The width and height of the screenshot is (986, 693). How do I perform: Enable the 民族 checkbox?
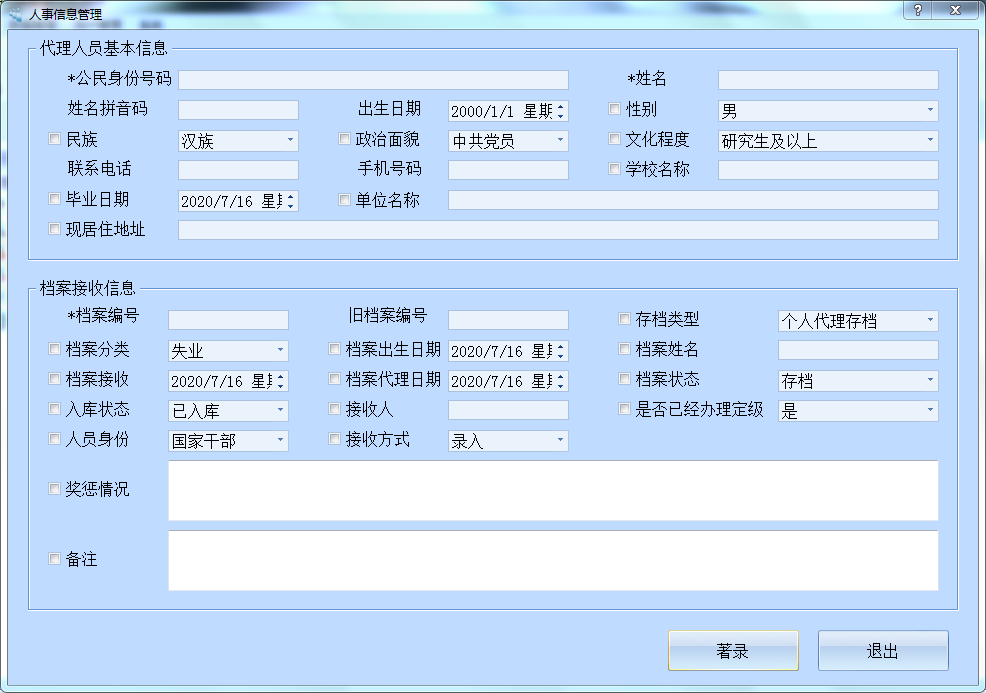(x=55, y=140)
